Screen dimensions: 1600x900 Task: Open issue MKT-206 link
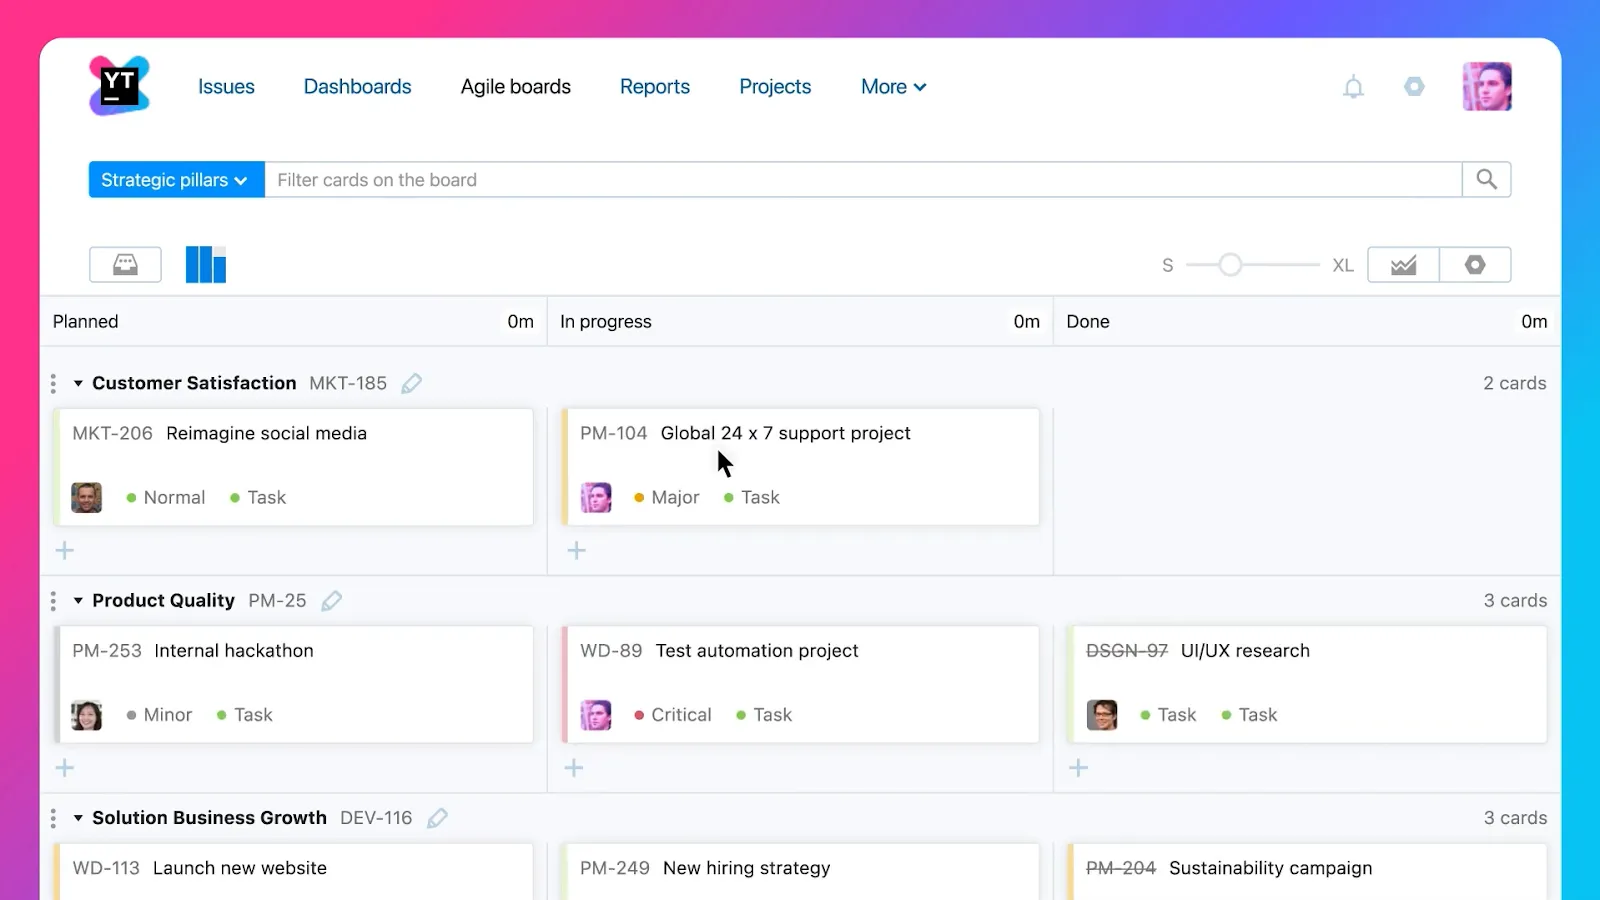(x=112, y=433)
